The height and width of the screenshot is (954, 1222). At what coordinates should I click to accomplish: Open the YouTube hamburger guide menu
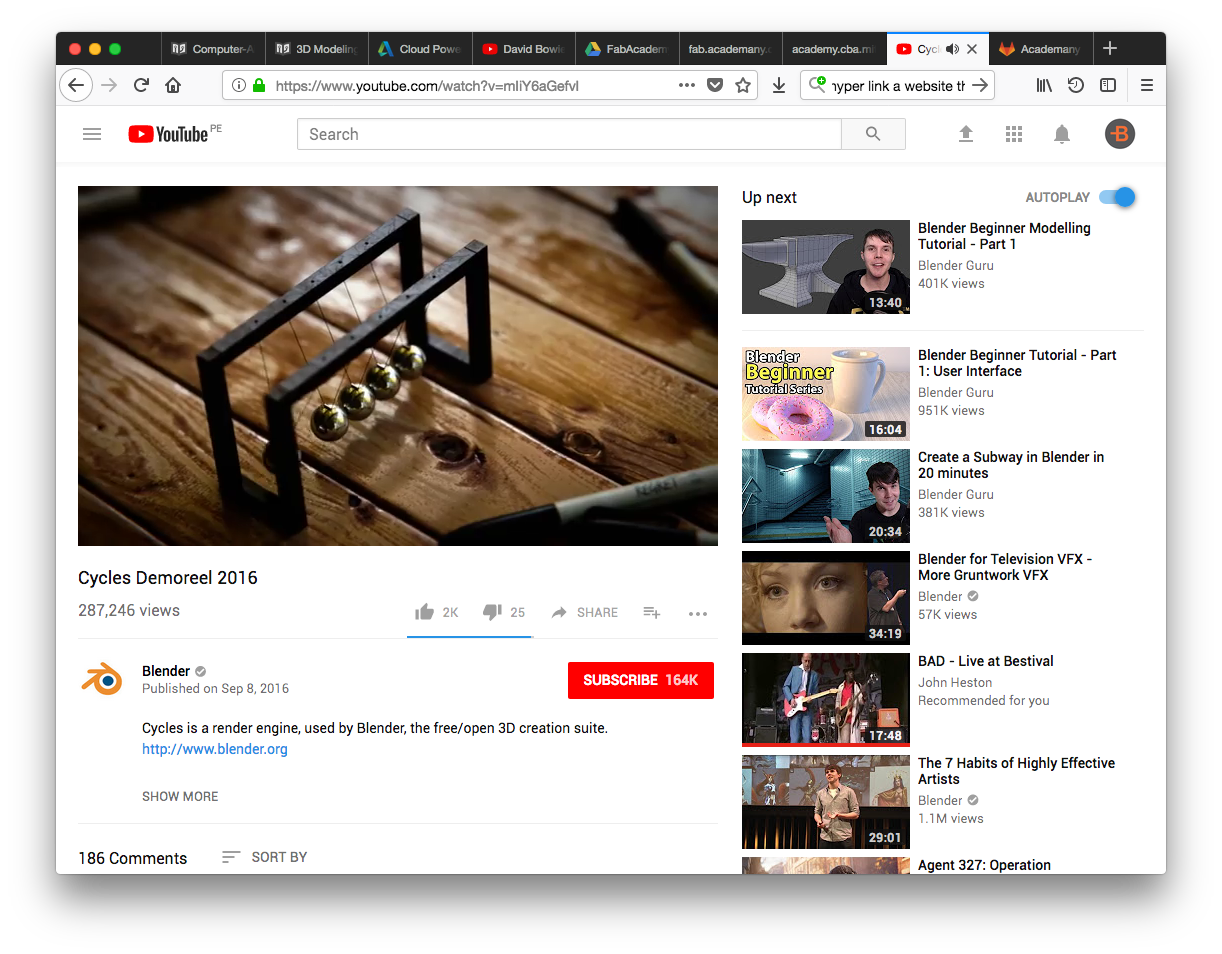[x=92, y=134]
